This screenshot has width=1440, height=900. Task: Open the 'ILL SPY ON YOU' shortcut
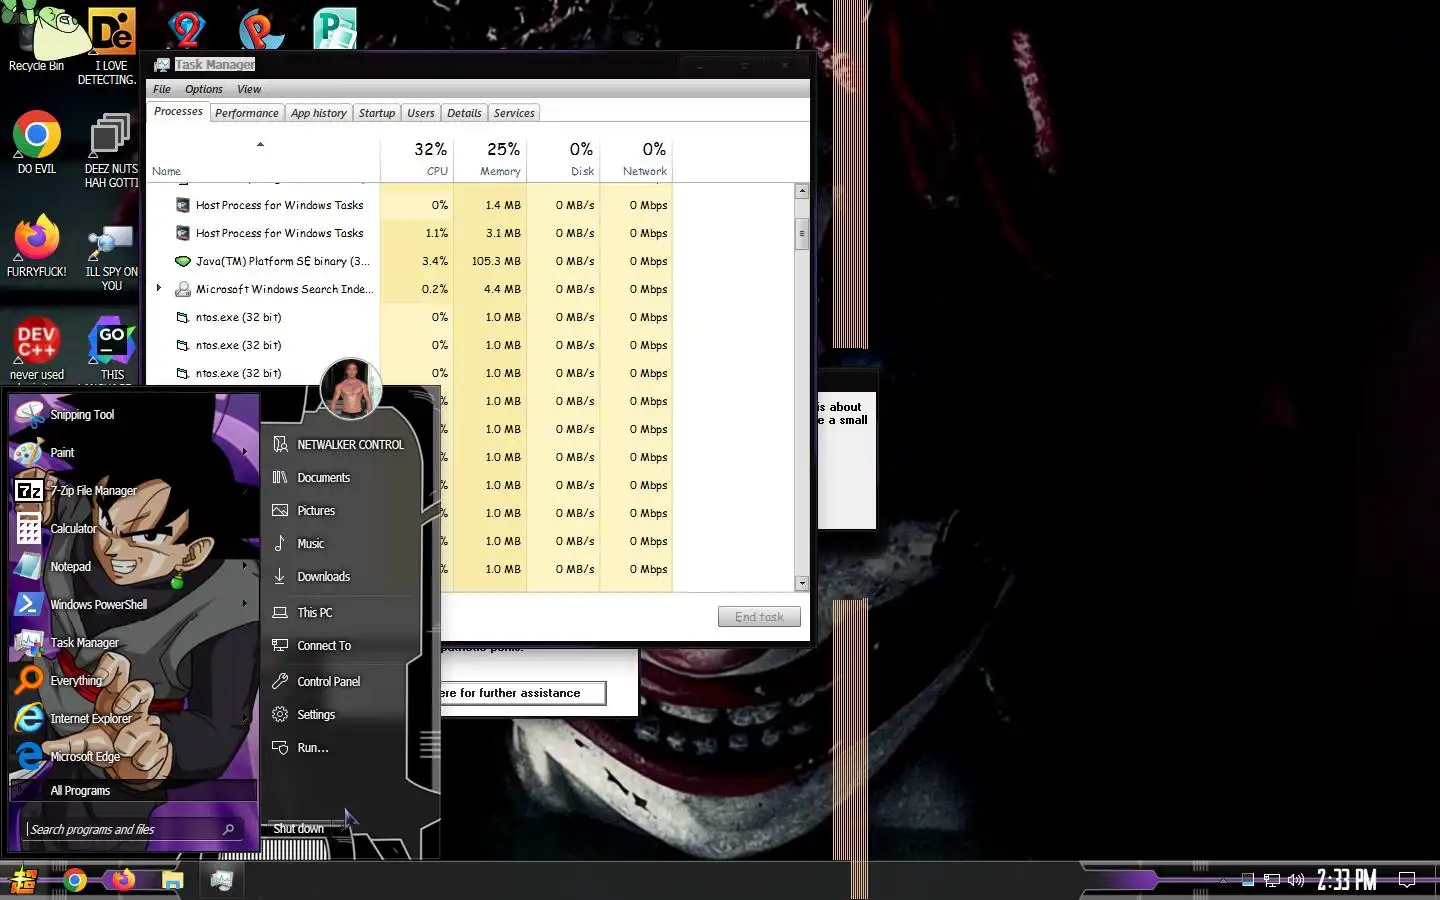tap(110, 255)
